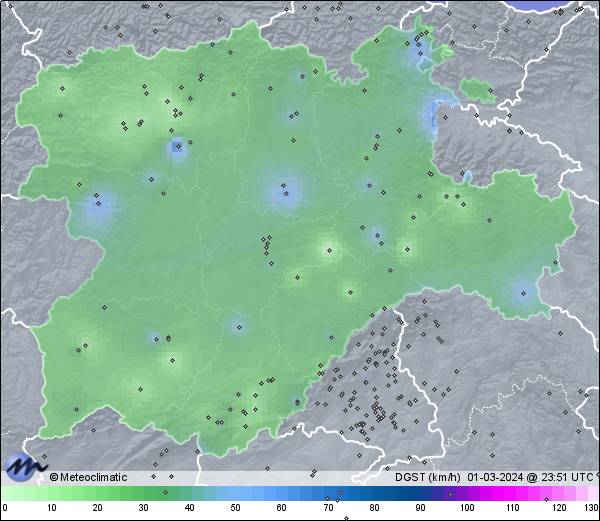Click the 70 label on the wind scale

[x=328, y=508]
